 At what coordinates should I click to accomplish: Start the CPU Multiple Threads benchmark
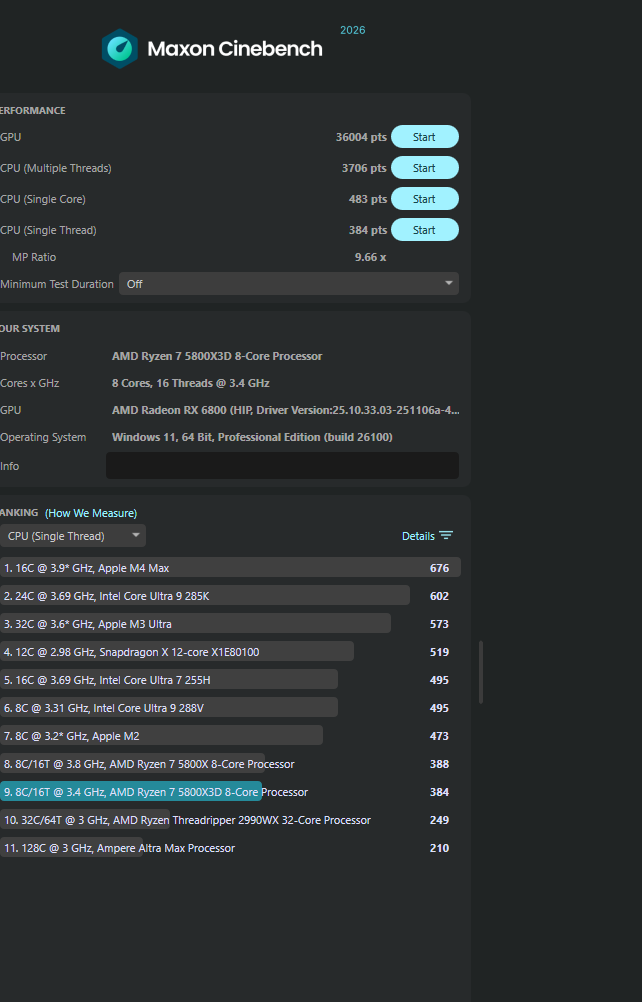click(424, 168)
